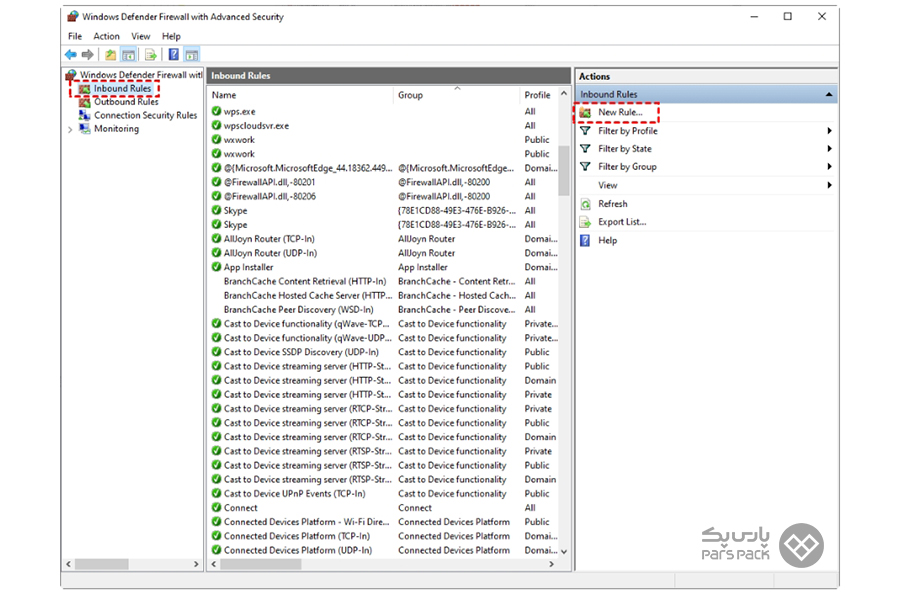
Task: Open the Filter by State submenu arrow
Action: pos(829,149)
